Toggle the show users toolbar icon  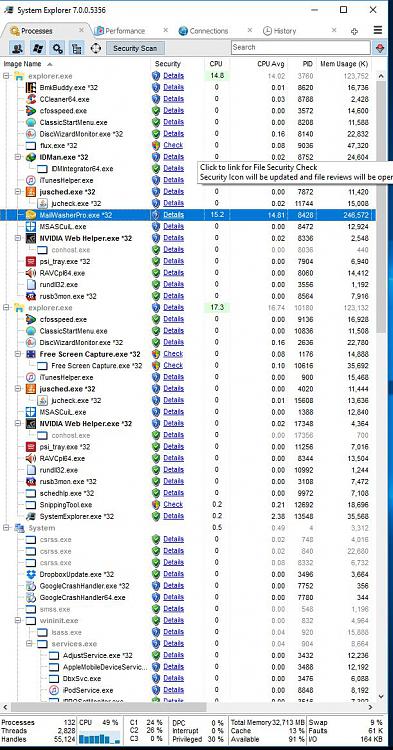coord(18,48)
